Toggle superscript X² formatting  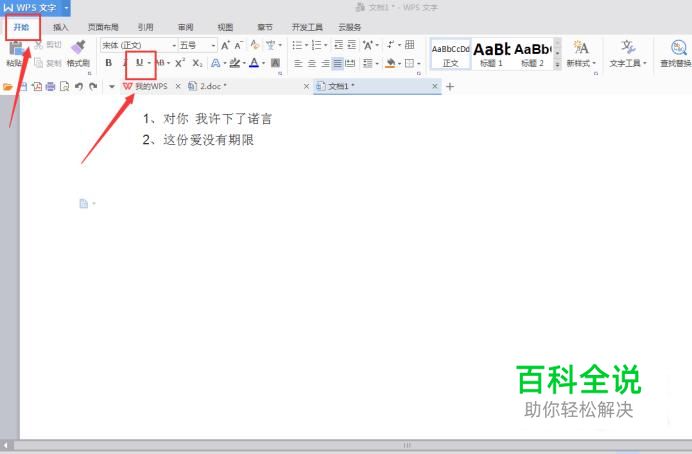pos(180,63)
